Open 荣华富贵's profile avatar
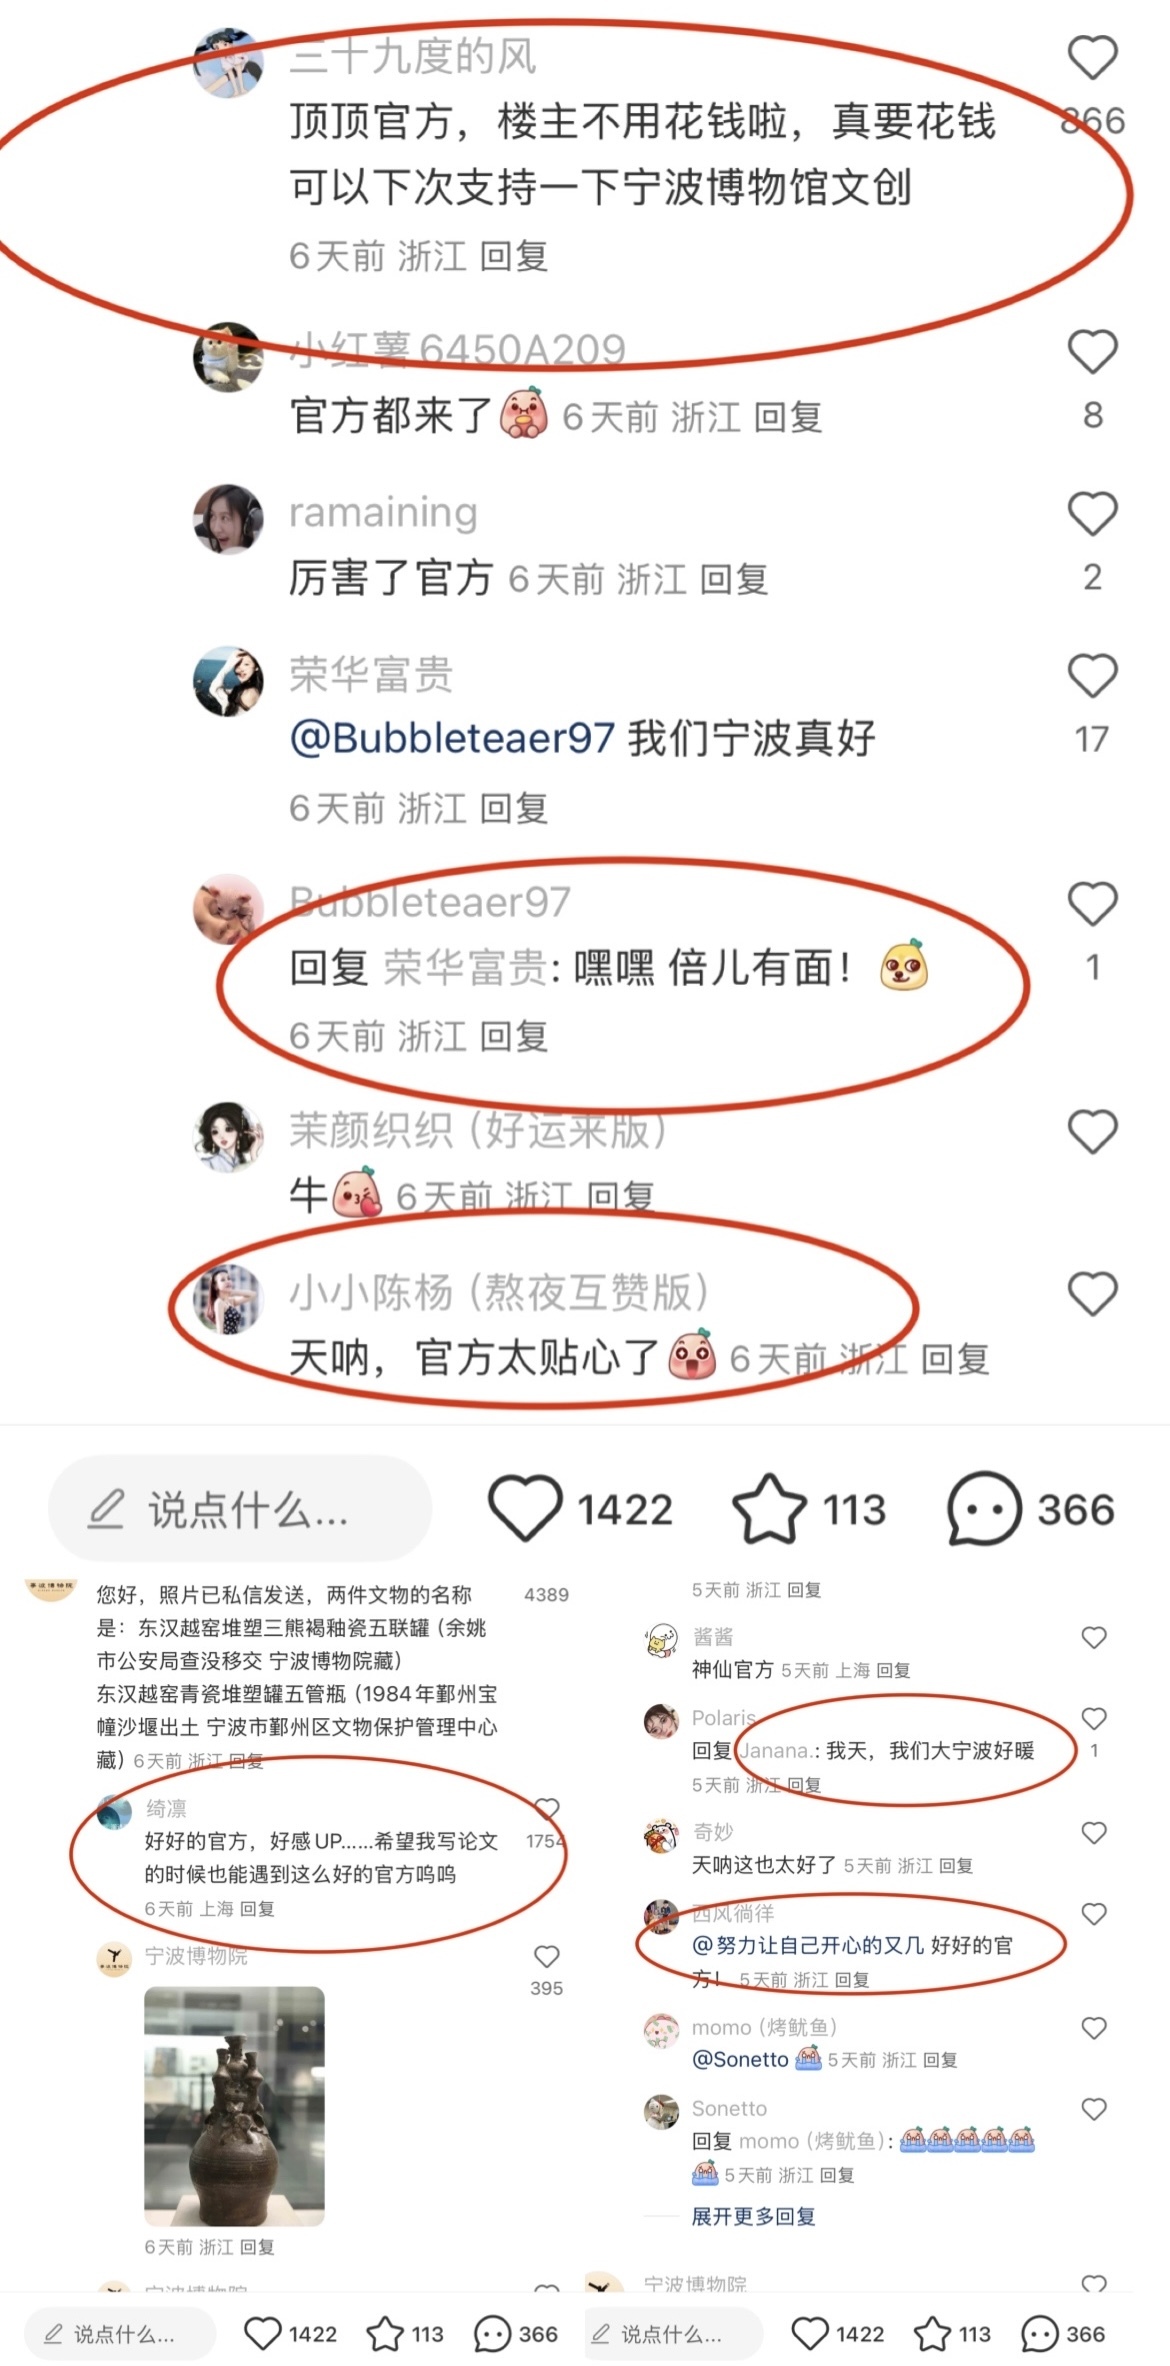Image resolution: width=1170 pixels, height=2366 pixels. (228, 681)
